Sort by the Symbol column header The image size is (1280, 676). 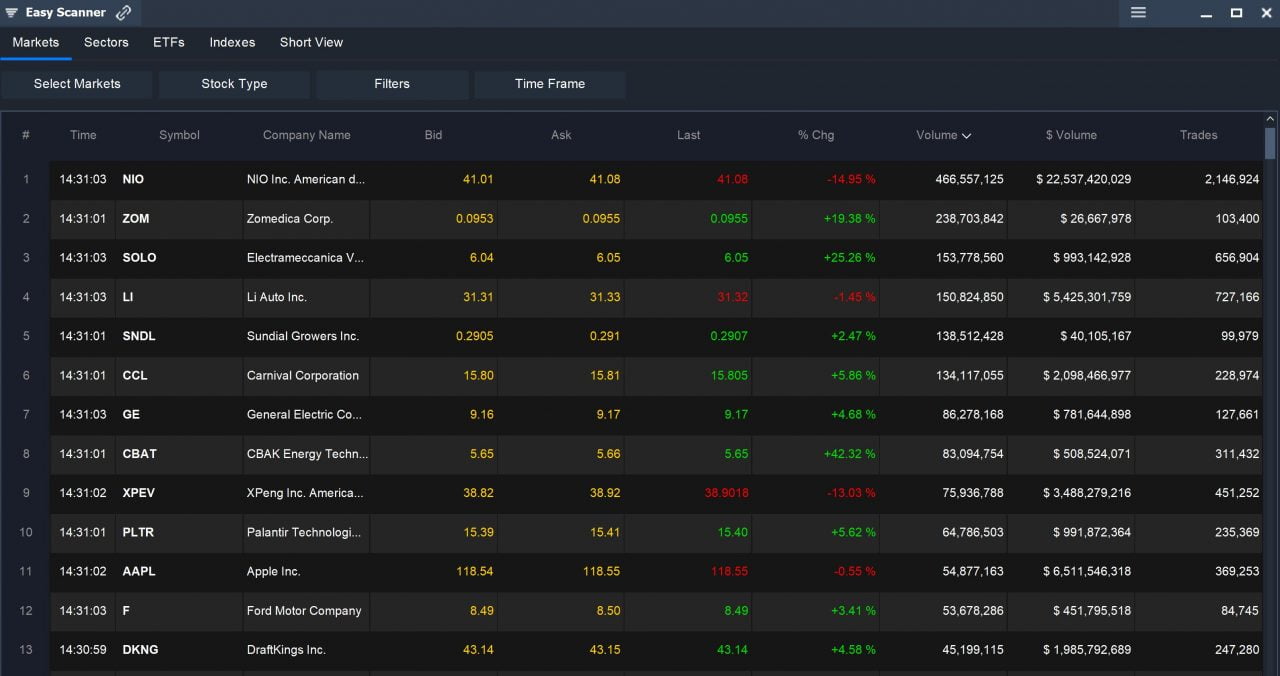179,135
